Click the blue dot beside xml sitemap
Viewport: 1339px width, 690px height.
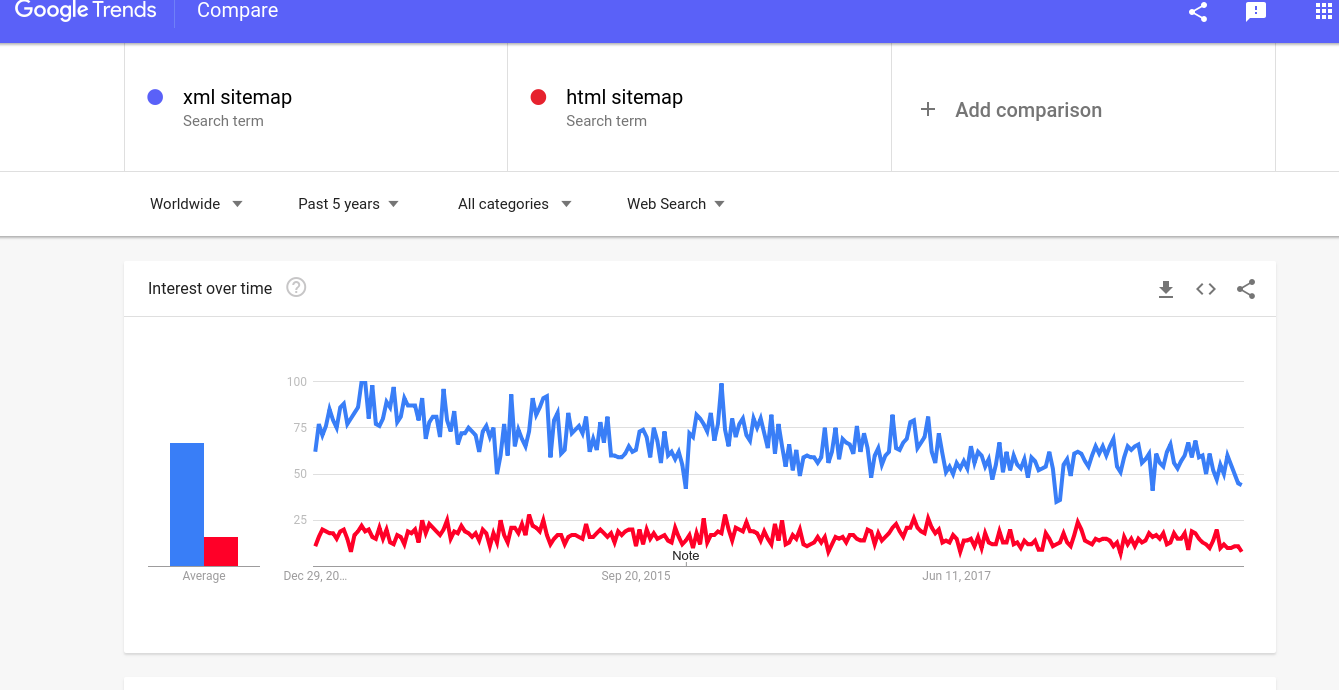coord(155,96)
